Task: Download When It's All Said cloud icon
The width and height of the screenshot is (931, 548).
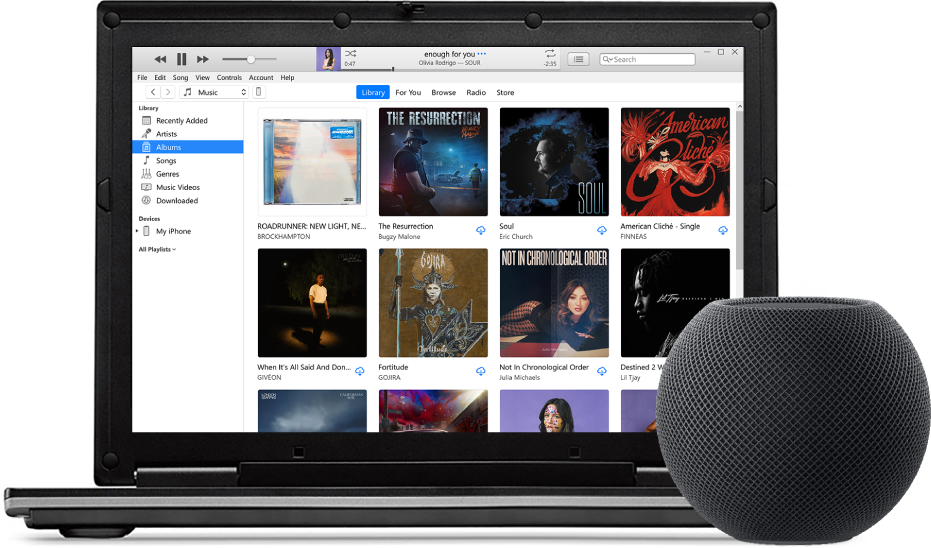Action: click(x=360, y=372)
